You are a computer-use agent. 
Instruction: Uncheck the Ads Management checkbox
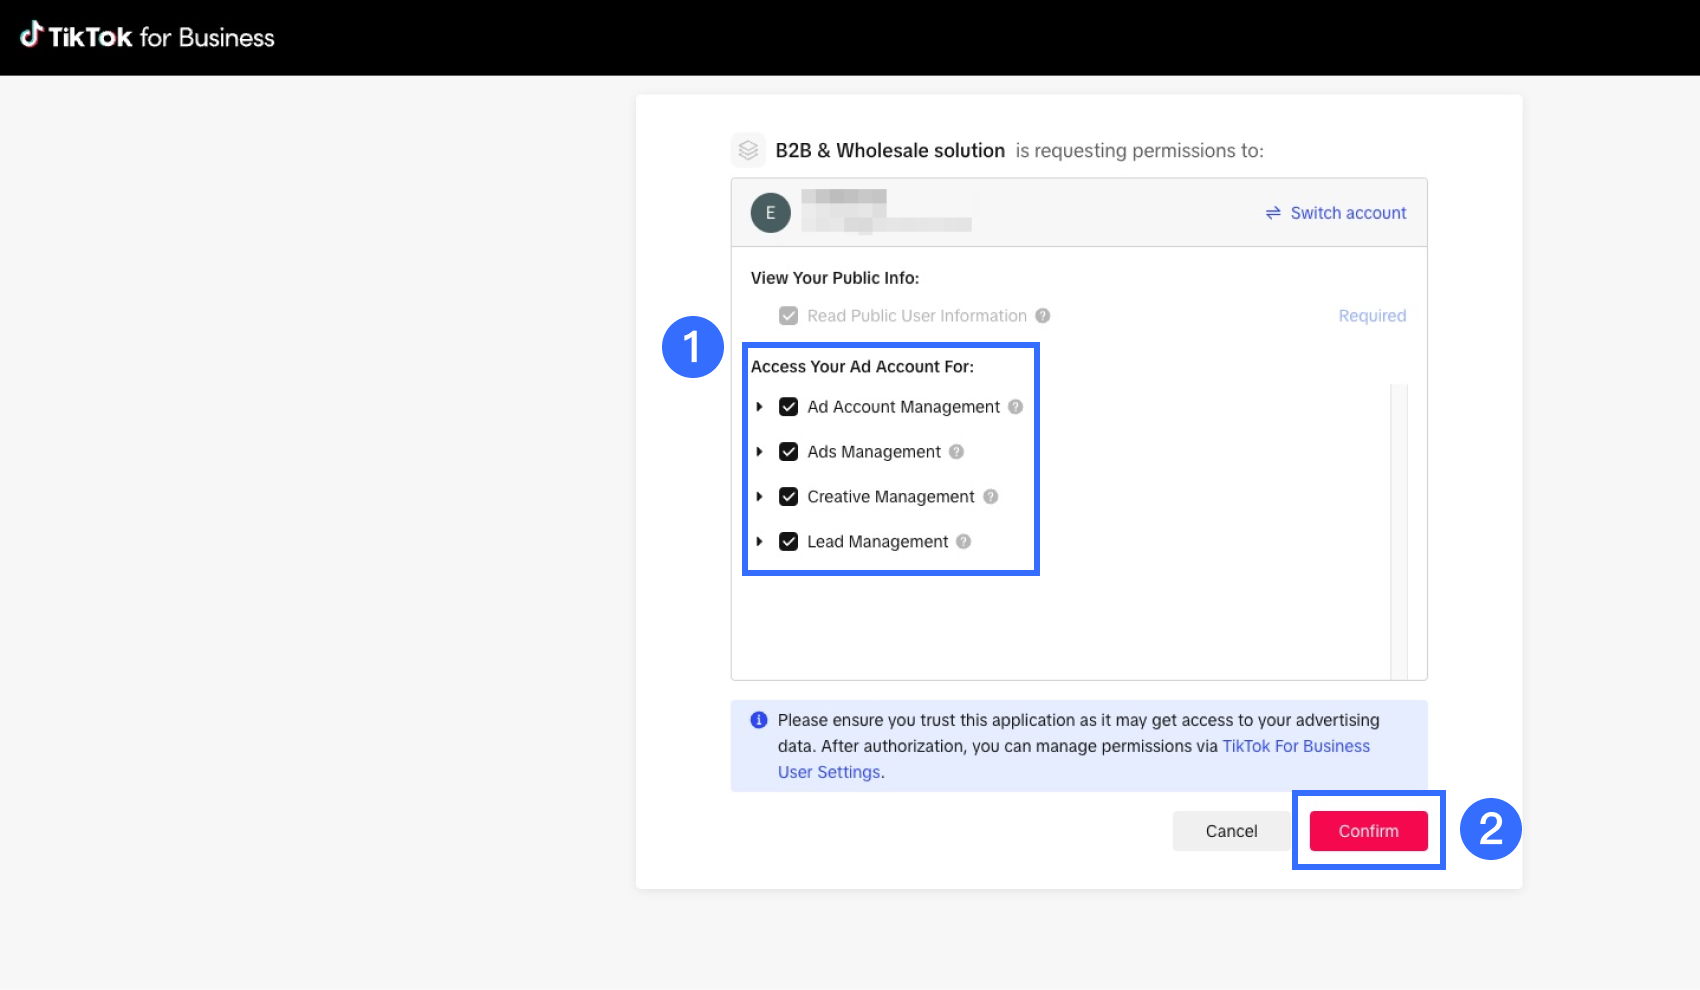pos(789,452)
